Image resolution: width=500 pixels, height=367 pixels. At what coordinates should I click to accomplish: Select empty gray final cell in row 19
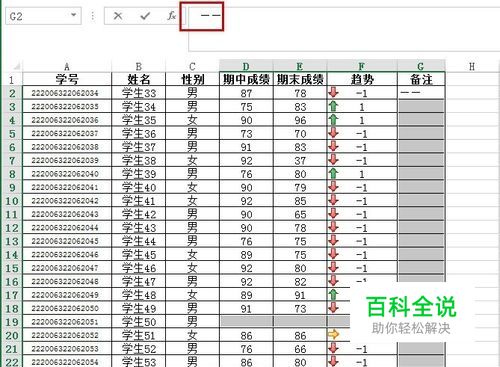point(300,321)
